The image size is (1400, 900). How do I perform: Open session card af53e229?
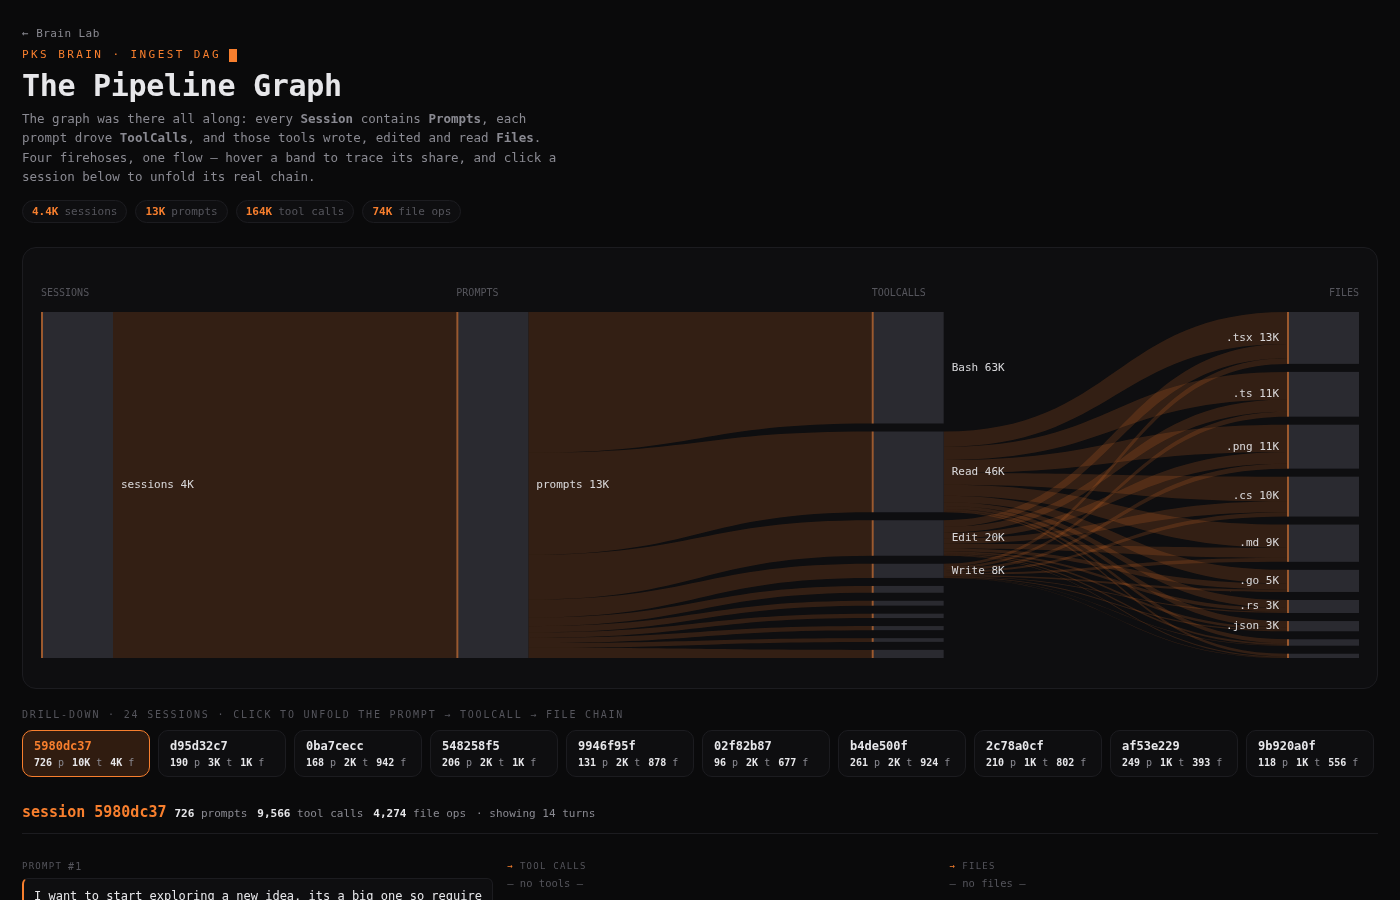1174,753
